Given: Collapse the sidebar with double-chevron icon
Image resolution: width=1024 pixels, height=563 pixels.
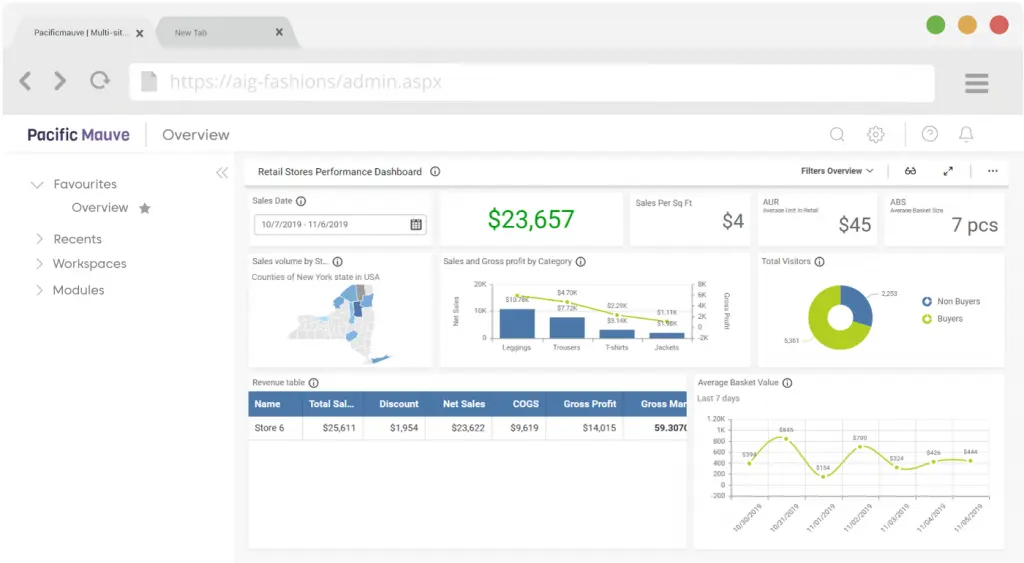Looking at the screenshot, I should click(222, 173).
